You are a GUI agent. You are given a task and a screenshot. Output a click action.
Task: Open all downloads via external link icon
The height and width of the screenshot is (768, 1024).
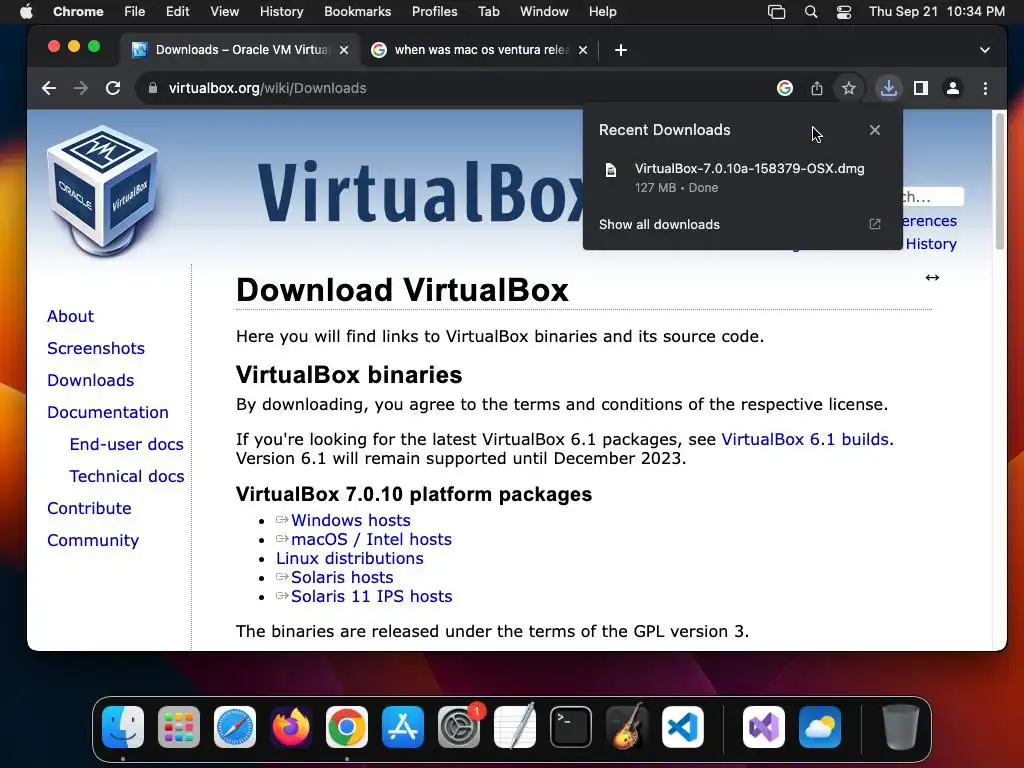(x=874, y=225)
